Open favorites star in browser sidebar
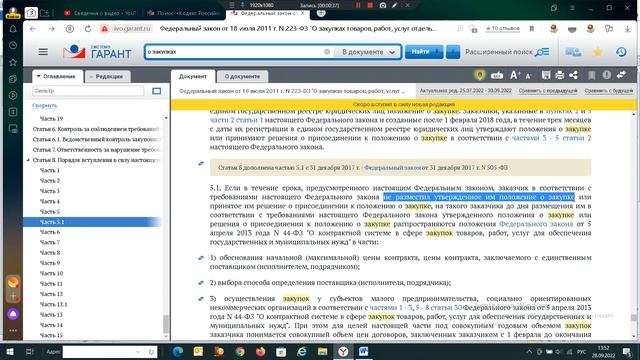The image size is (640, 360). point(13,62)
